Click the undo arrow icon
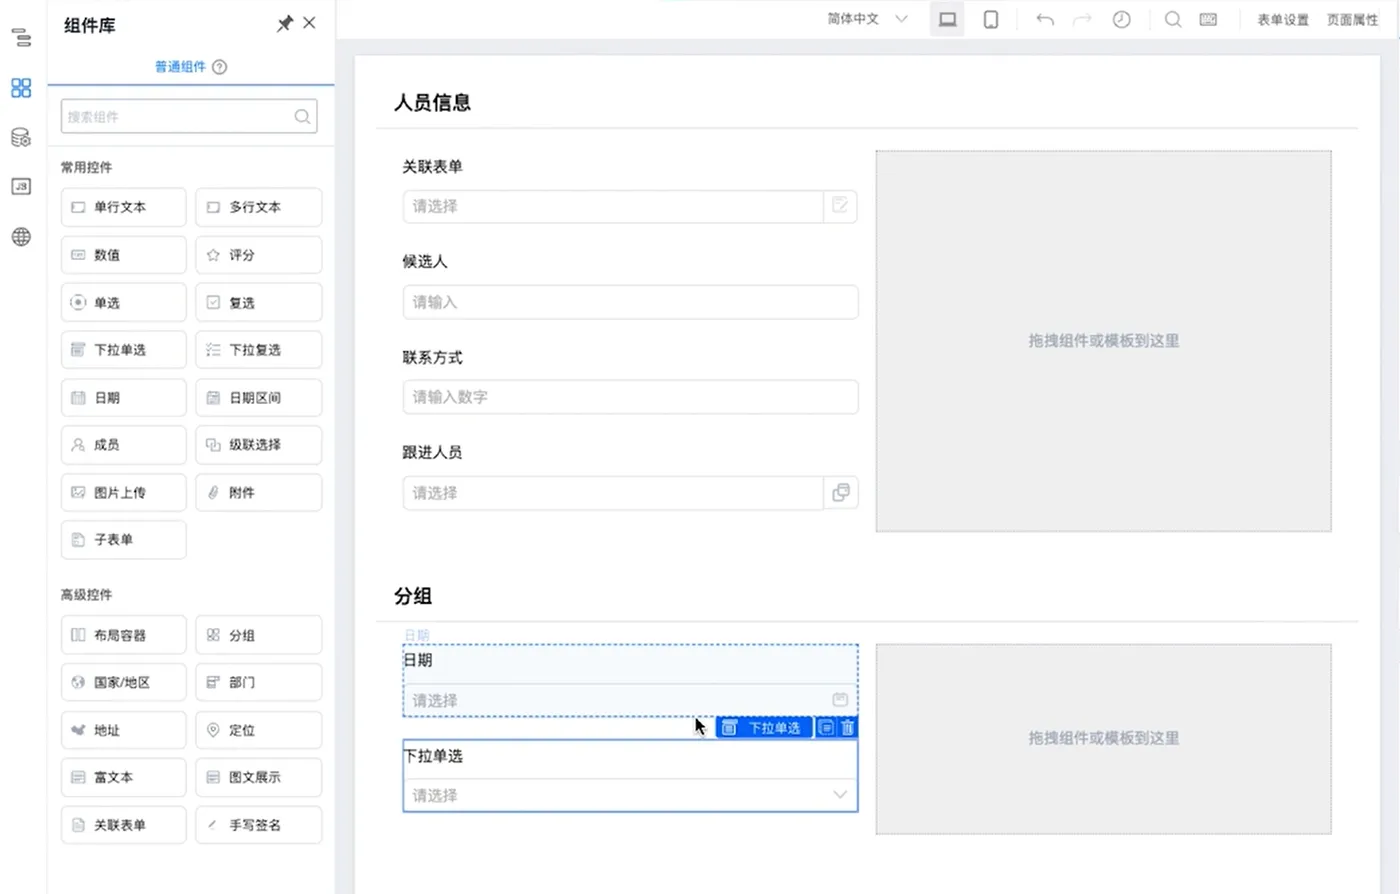Screen dimensions: 1400x894 pyautogui.click(x=1045, y=19)
